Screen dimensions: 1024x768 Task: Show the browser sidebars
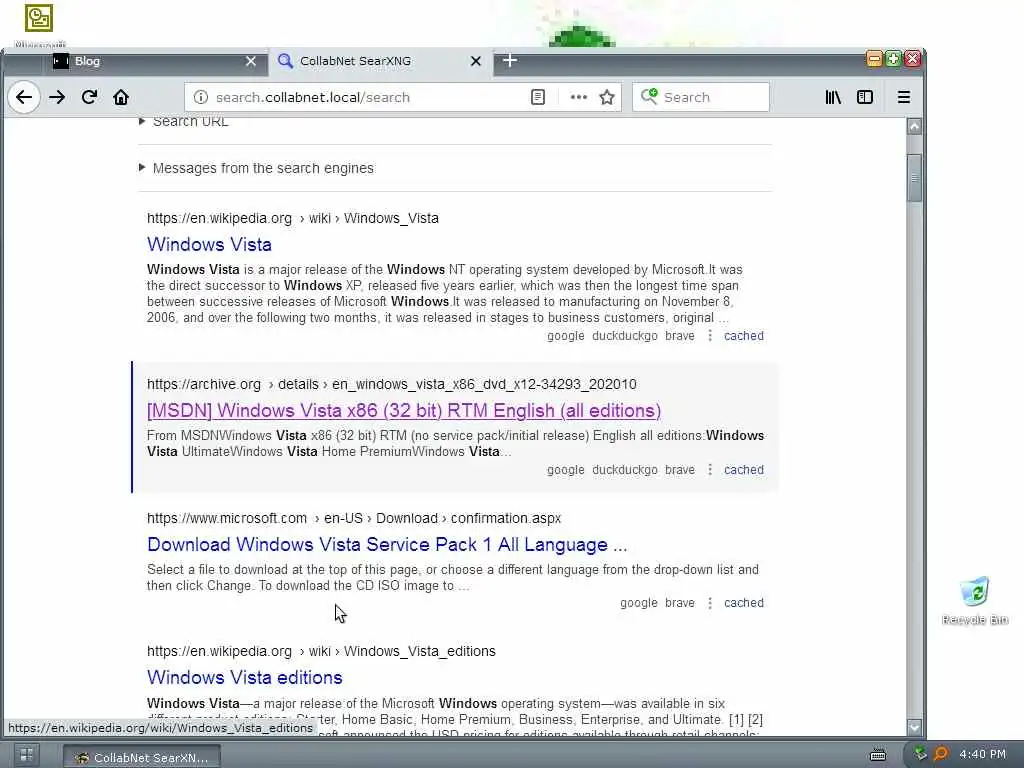point(865,97)
